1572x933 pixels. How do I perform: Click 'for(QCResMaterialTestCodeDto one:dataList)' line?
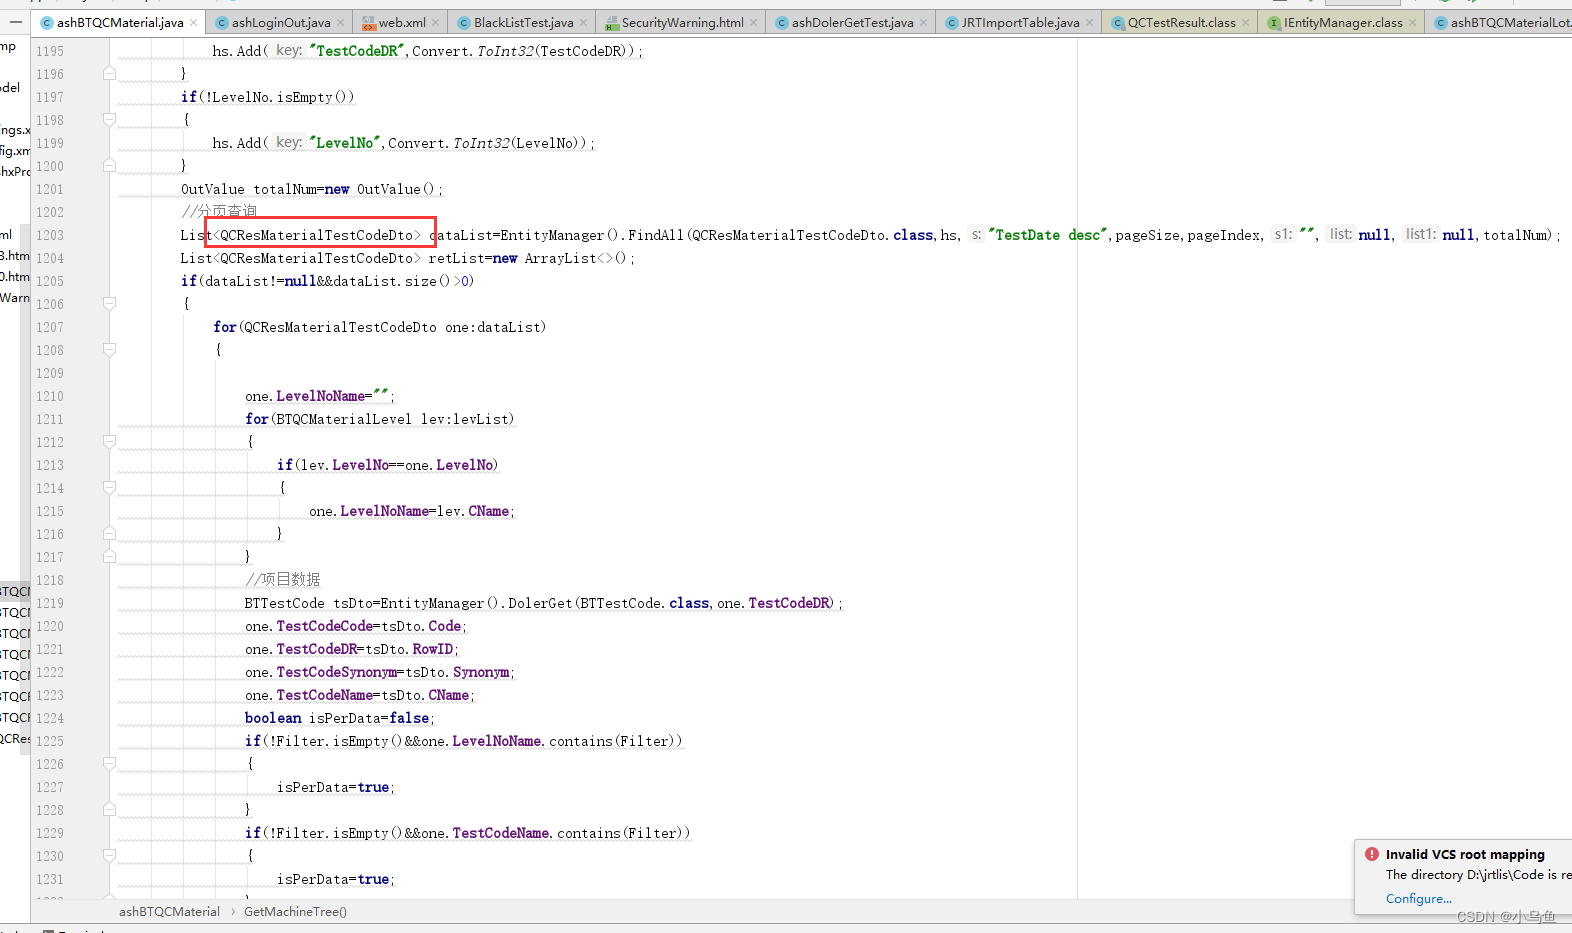379,327
